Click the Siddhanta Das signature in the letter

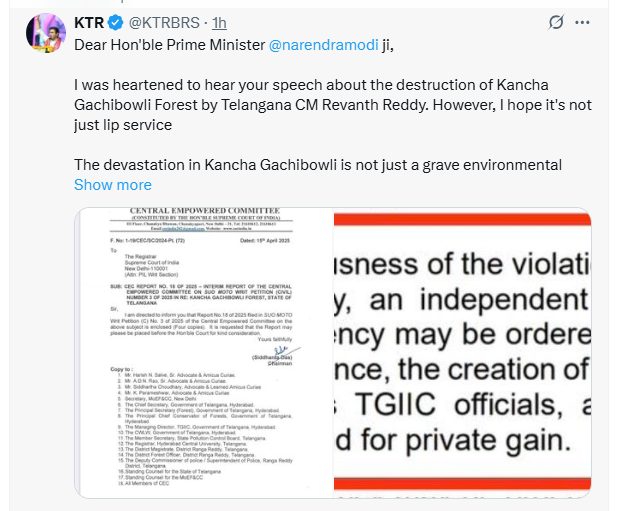point(277,356)
